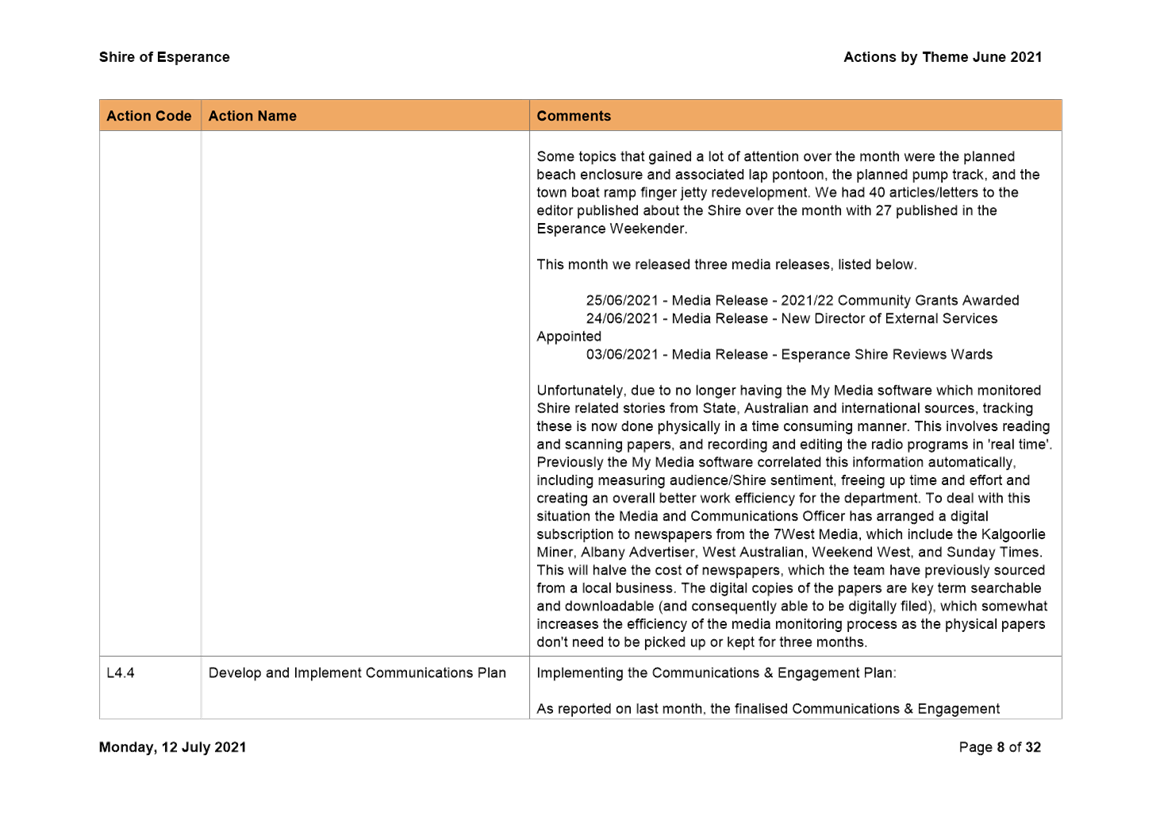Click the line 'This will halve the cost of newspapers'

click(791, 570)
